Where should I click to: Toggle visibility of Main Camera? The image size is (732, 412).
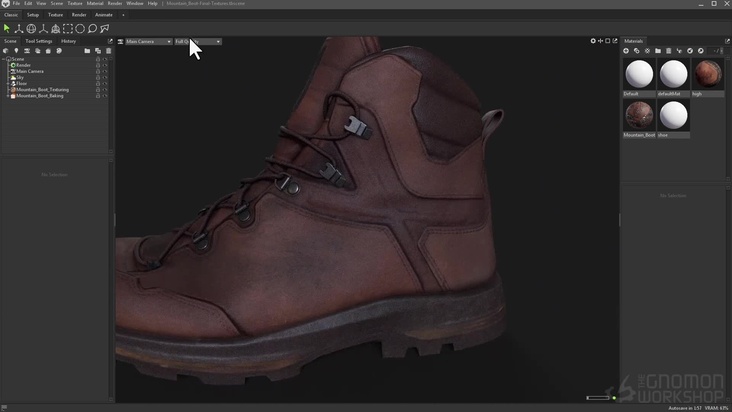[x=105, y=71]
